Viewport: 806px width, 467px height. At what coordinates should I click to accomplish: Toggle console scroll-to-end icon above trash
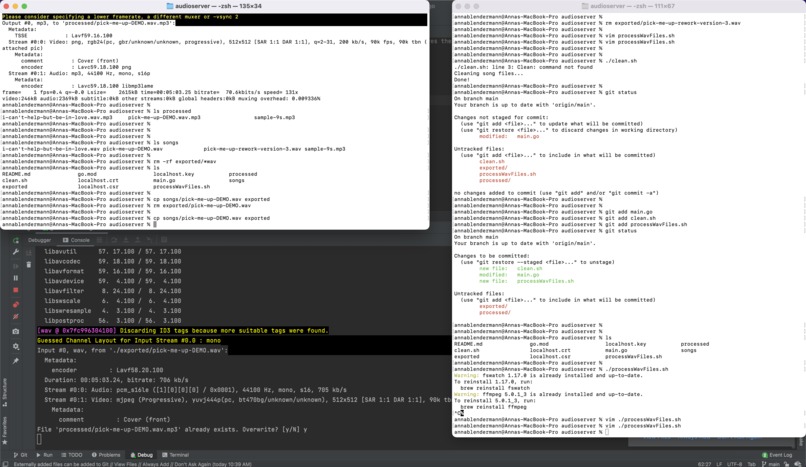click(x=29, y=253)
